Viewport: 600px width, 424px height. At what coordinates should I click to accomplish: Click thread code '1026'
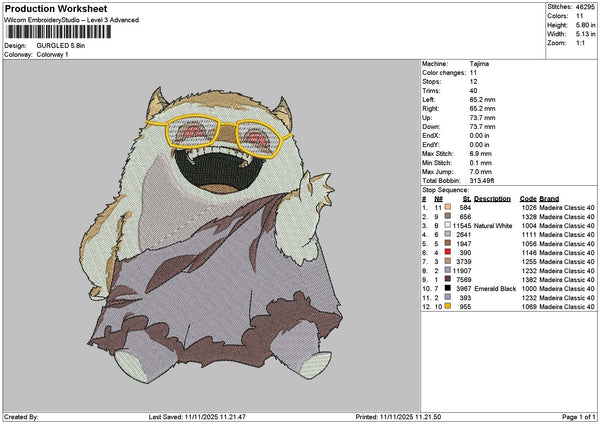[x=529, y=208]
